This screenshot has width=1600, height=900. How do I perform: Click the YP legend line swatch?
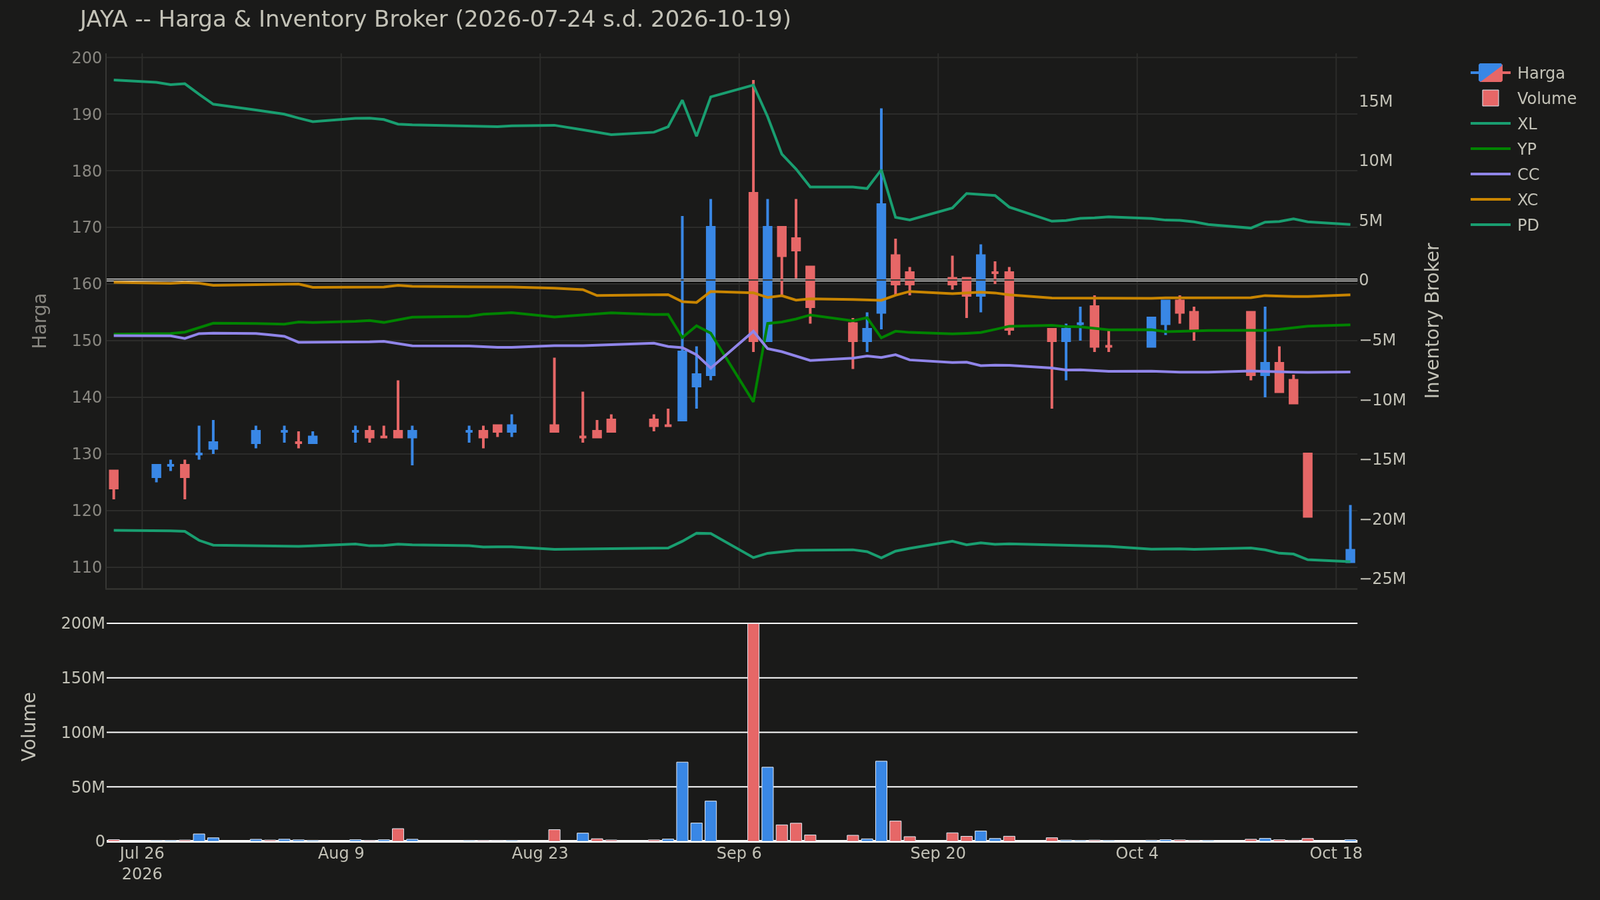coord(1489,149)
